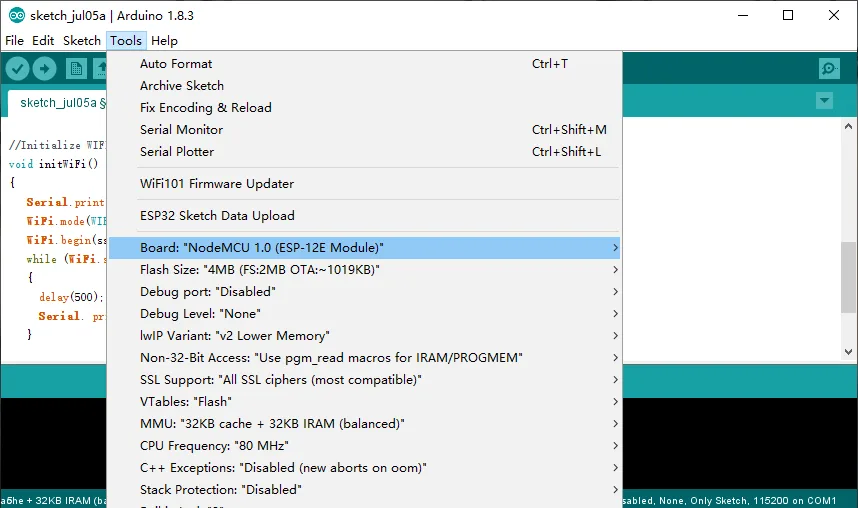Open the Edit menu
This screenshot has width=858, height=508.
point(43,41)
